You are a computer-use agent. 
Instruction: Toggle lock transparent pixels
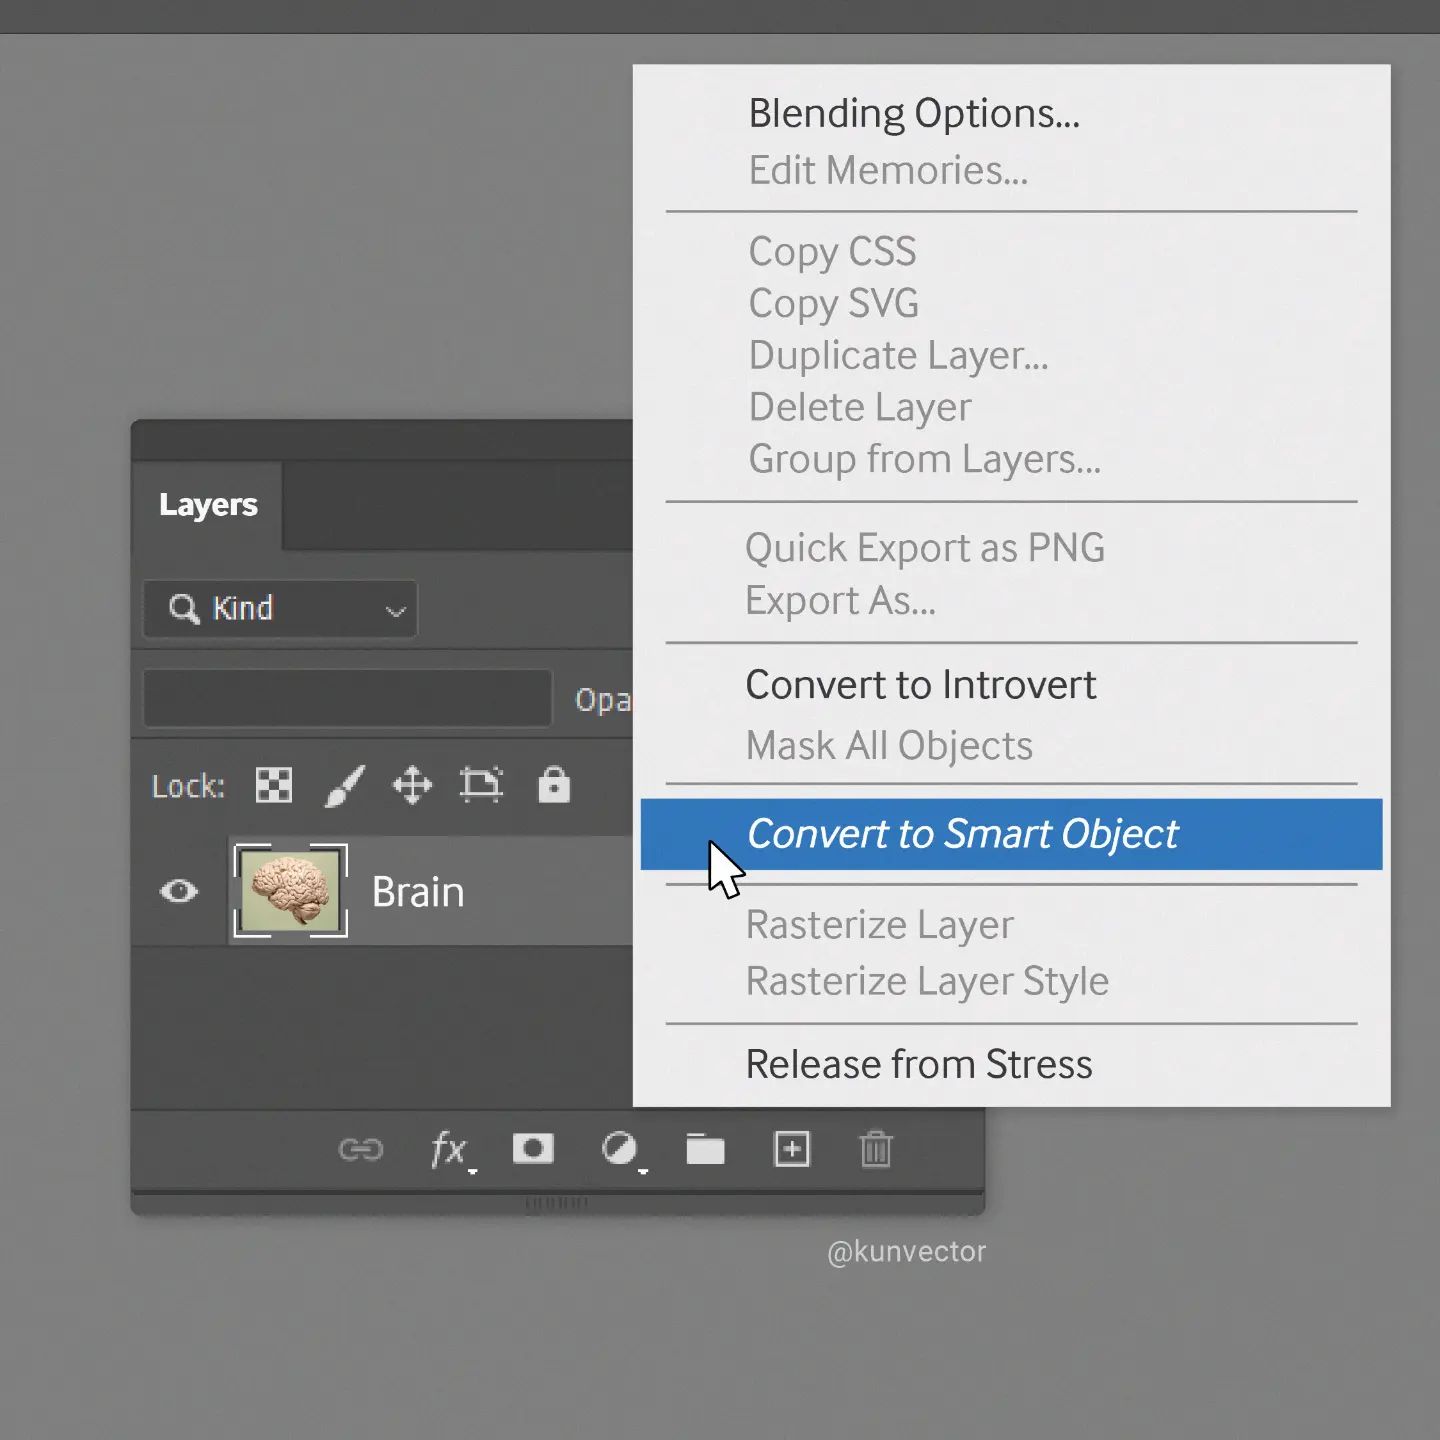274,786
